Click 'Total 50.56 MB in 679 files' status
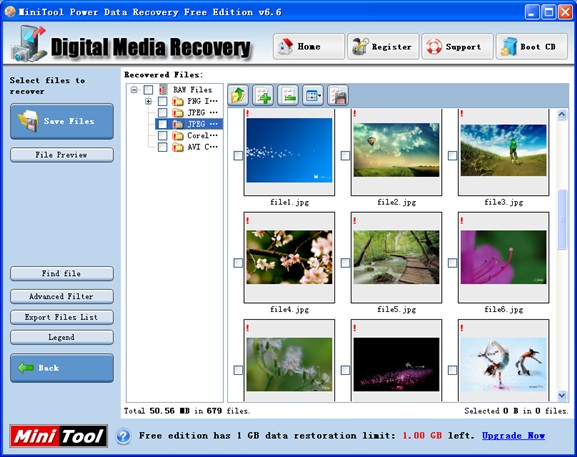Viewport: 577px width, 457px height. coord(187,411)
